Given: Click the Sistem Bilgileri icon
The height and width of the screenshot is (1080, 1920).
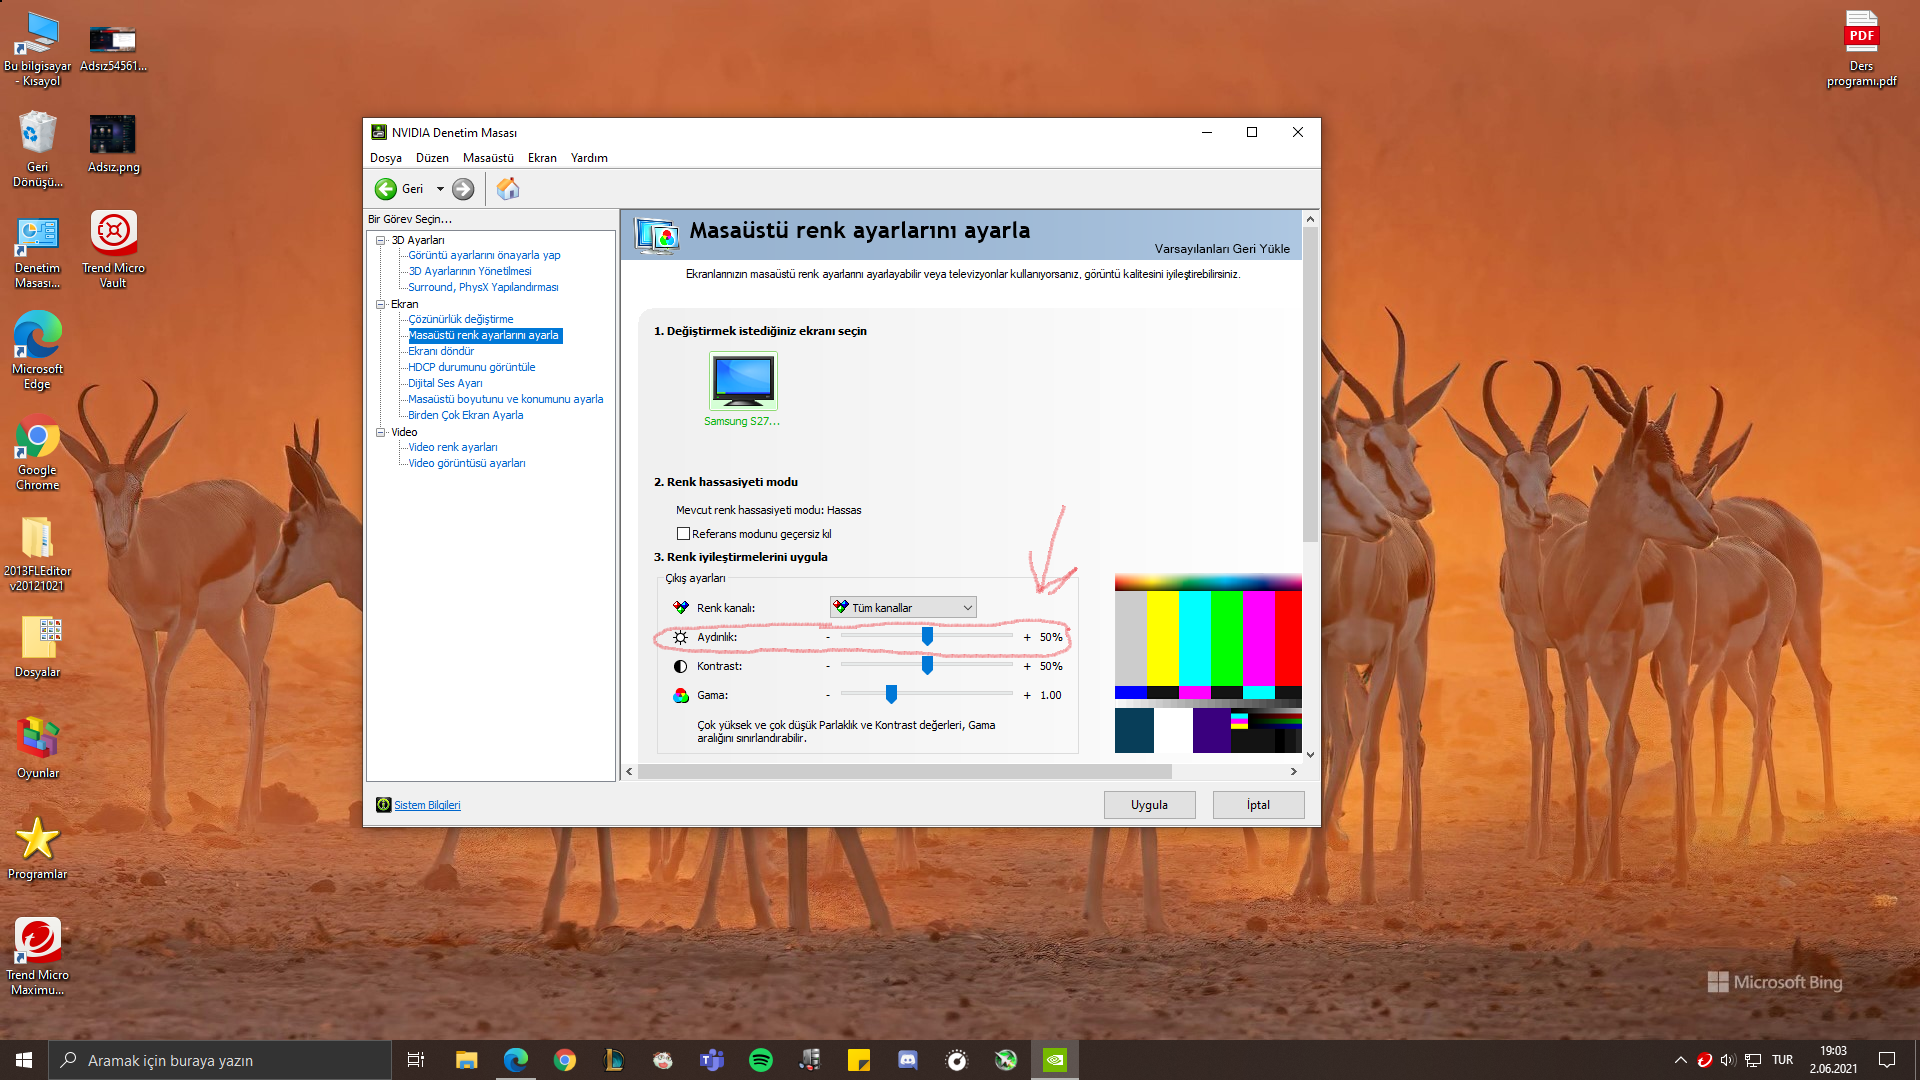Looking at the screenshot, I should click(383, 805).
